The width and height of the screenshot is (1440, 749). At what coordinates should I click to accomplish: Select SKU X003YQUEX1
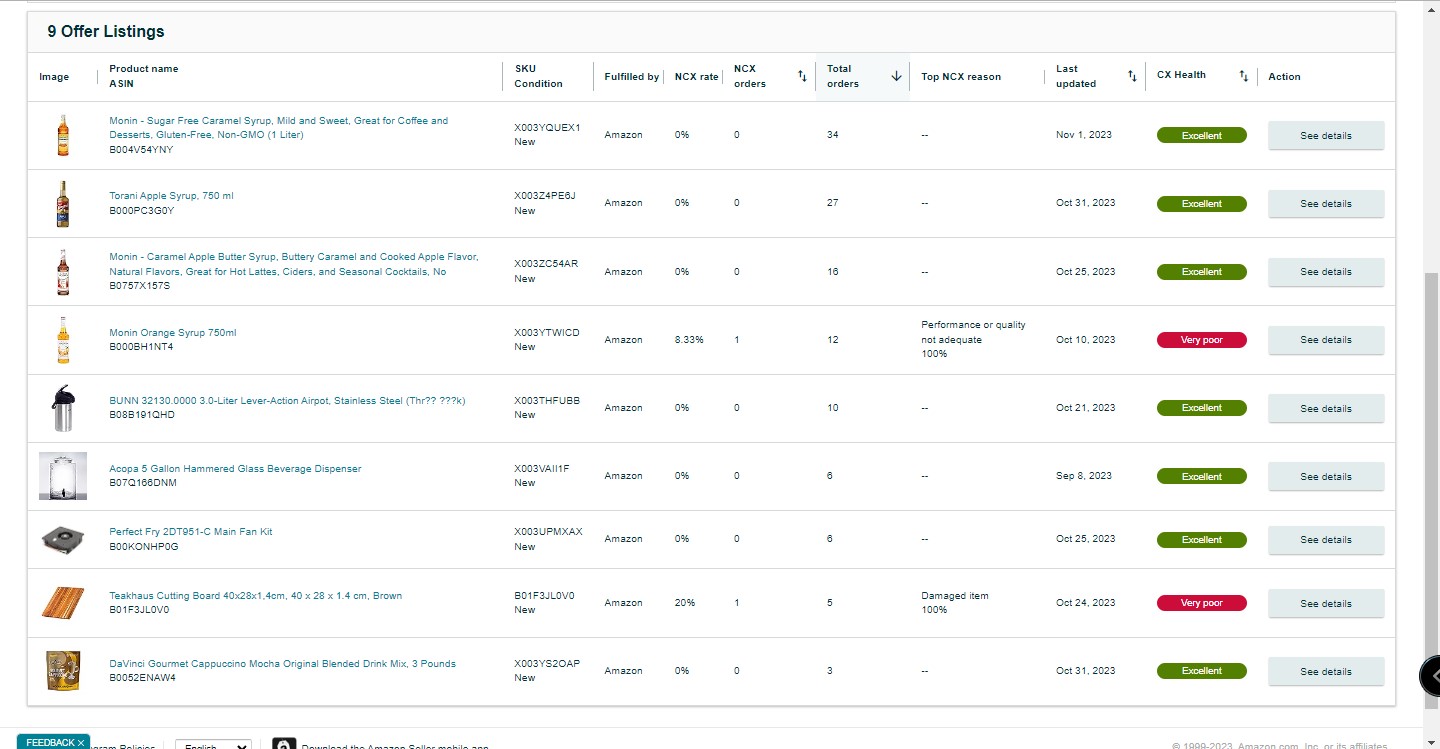click(547, 128)
